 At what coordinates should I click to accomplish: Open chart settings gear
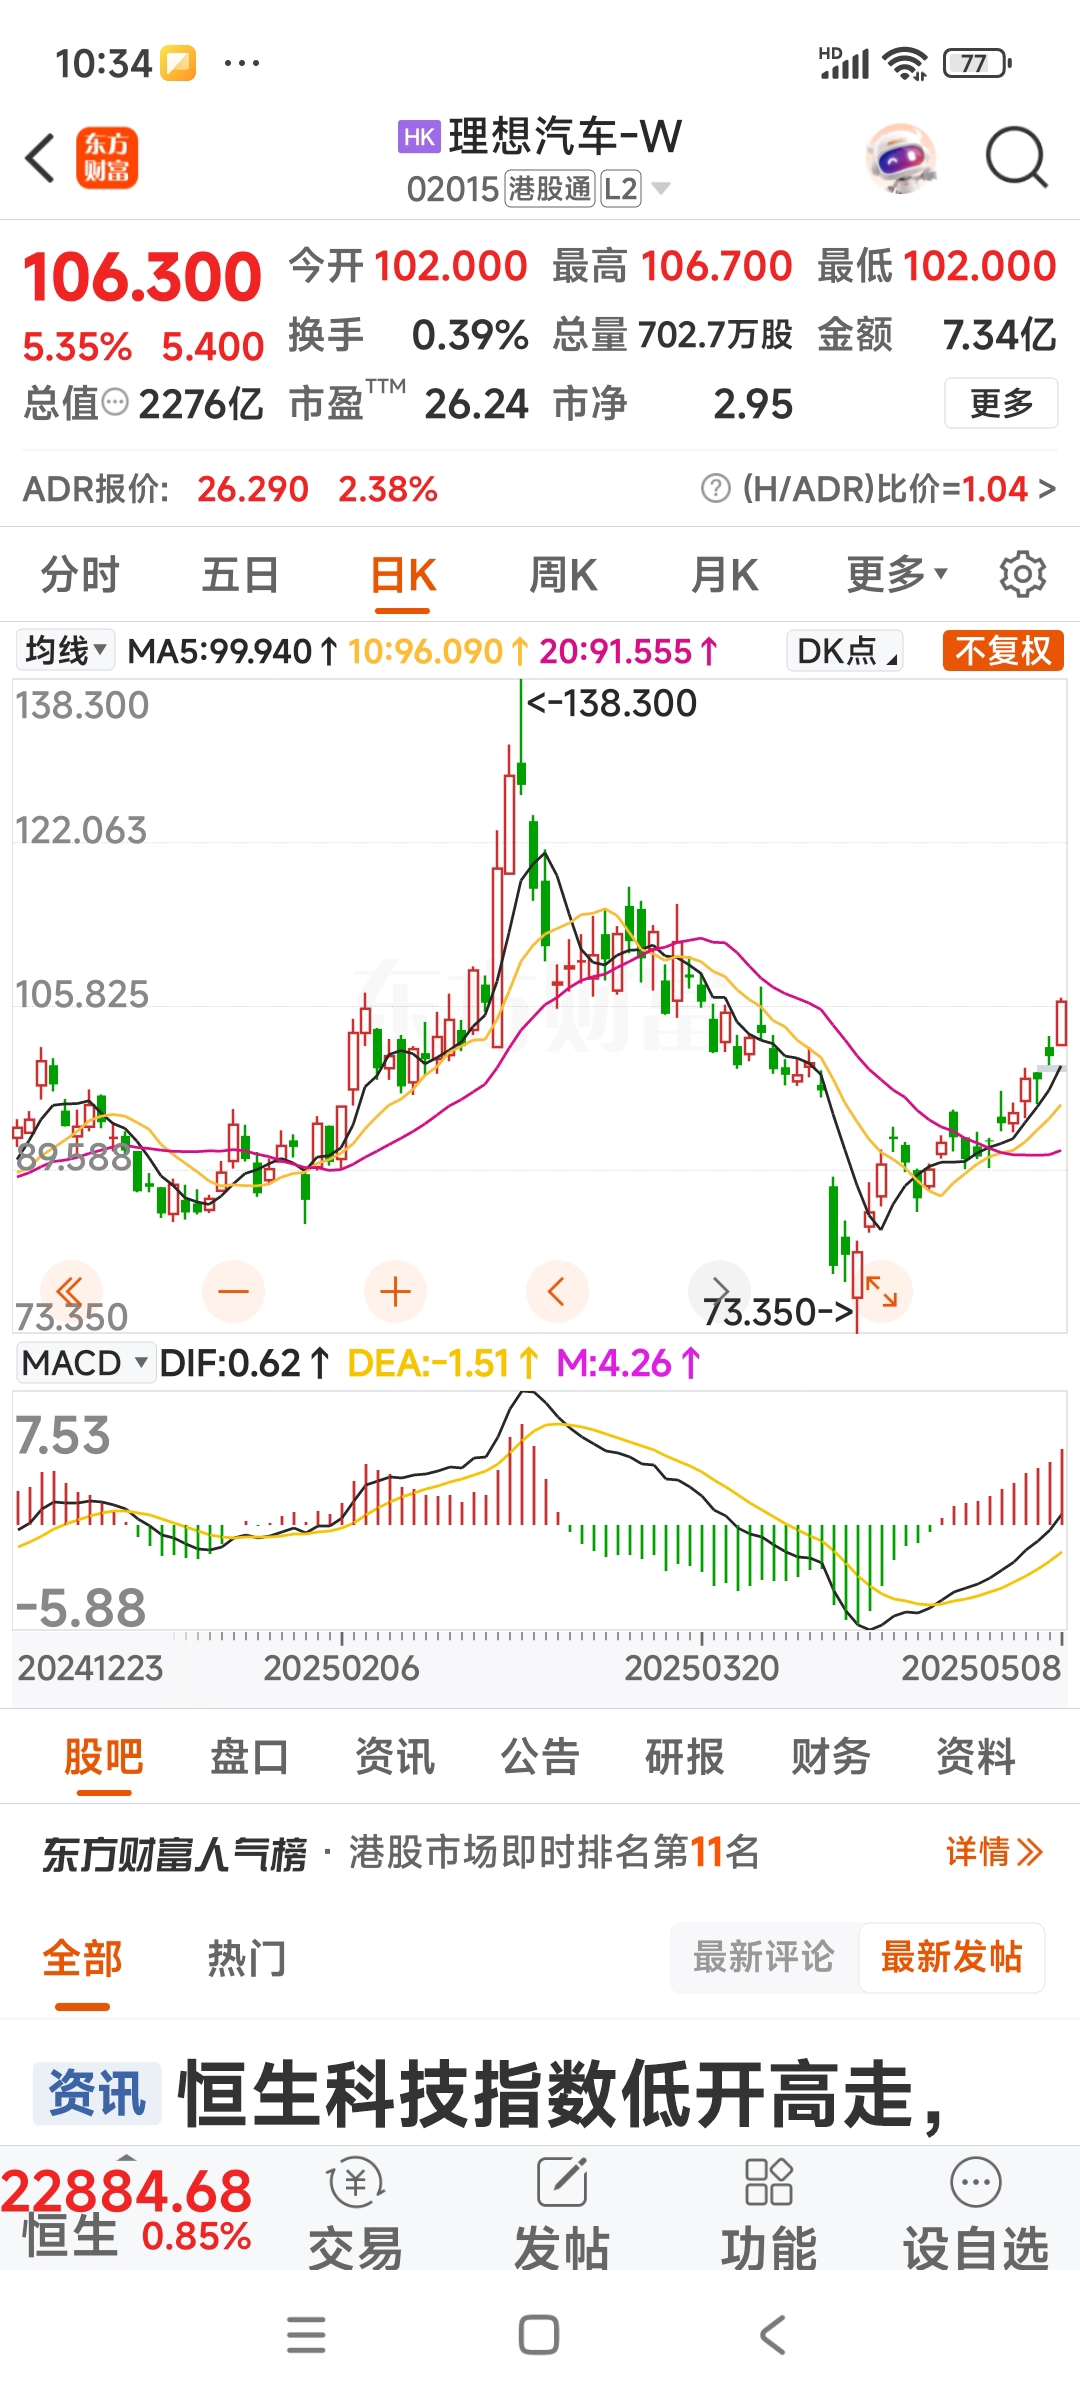point(1022,574)
